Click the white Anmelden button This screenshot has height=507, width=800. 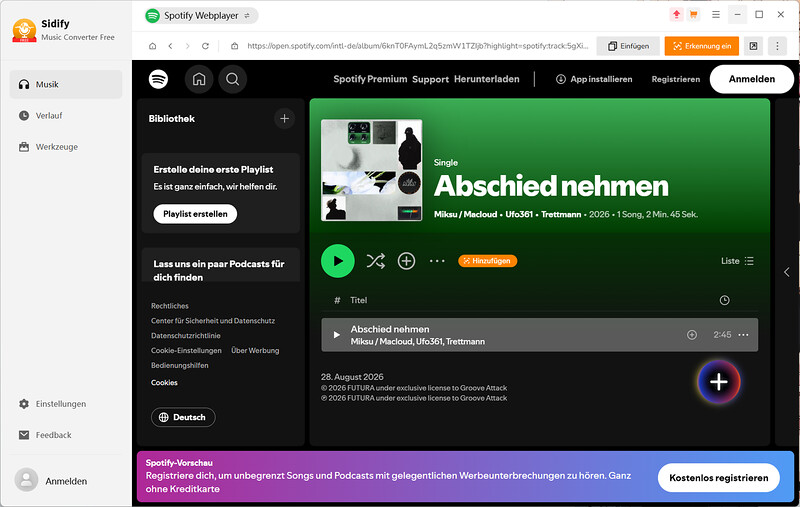click(752, 79)
